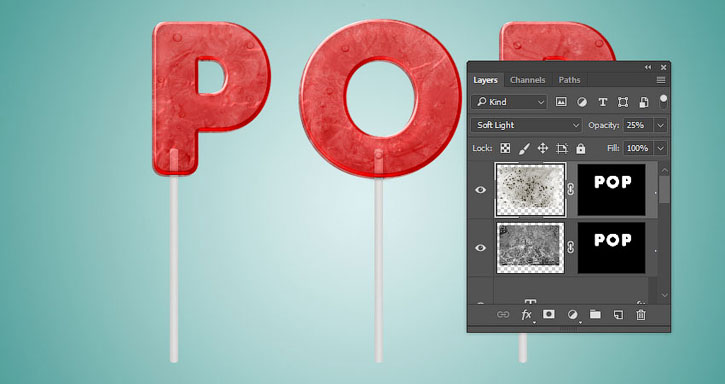Switch to the Channels tab

pos(528,80)
